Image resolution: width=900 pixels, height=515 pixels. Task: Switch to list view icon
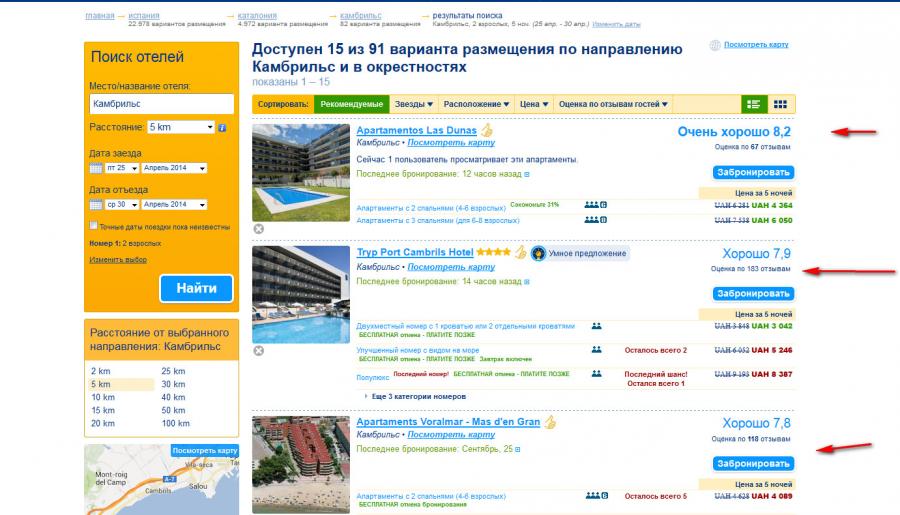point(754,104)
